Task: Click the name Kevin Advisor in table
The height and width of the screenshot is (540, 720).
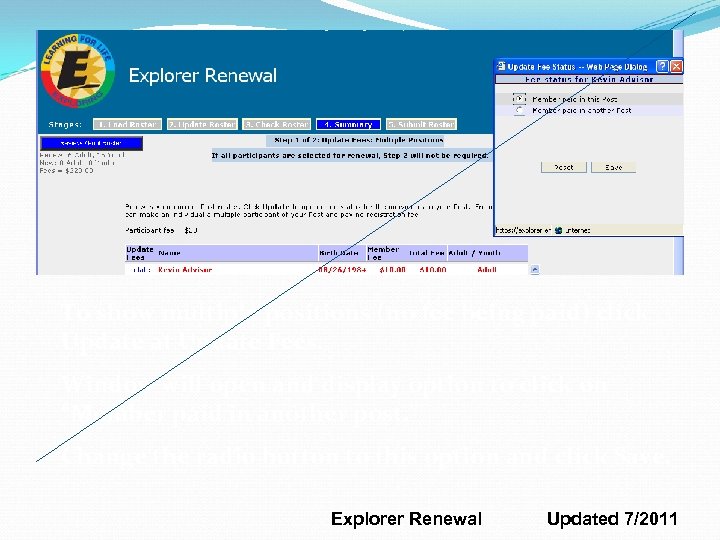Action: [185, 270]
